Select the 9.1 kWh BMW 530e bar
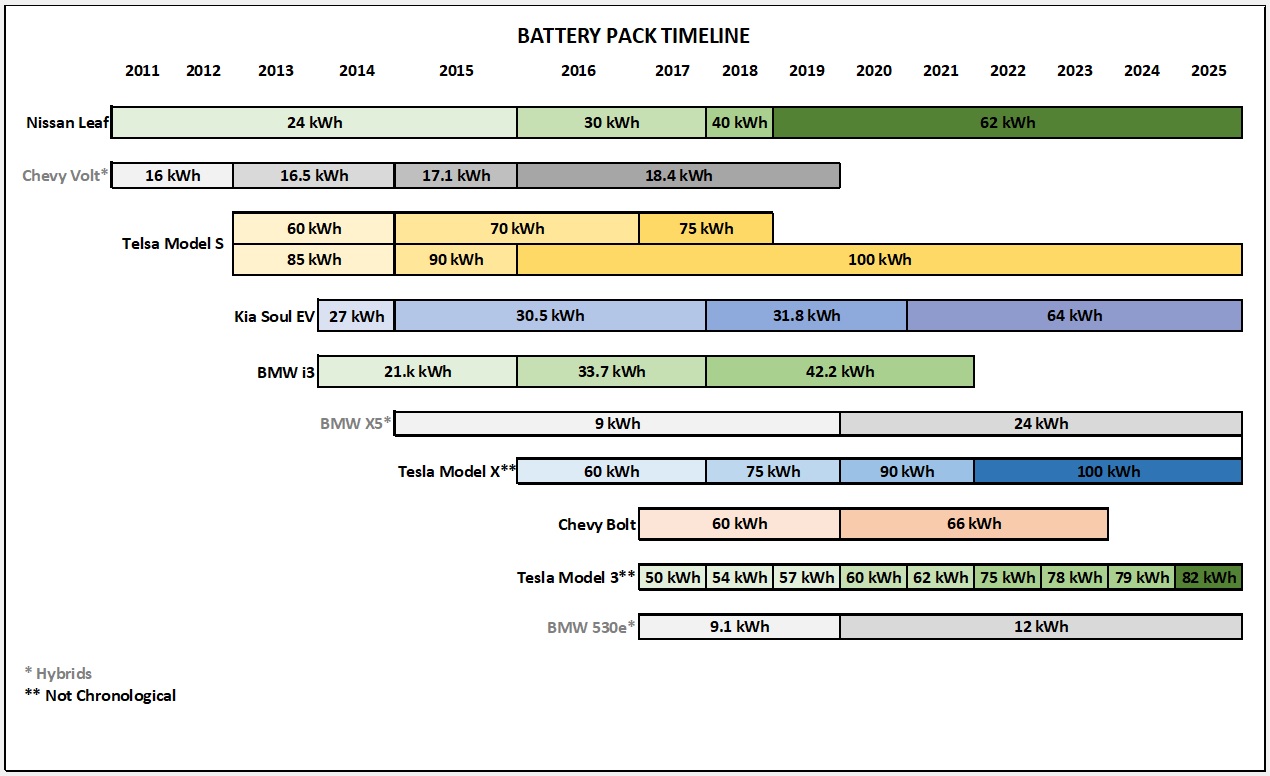 (x=739, y=627)
